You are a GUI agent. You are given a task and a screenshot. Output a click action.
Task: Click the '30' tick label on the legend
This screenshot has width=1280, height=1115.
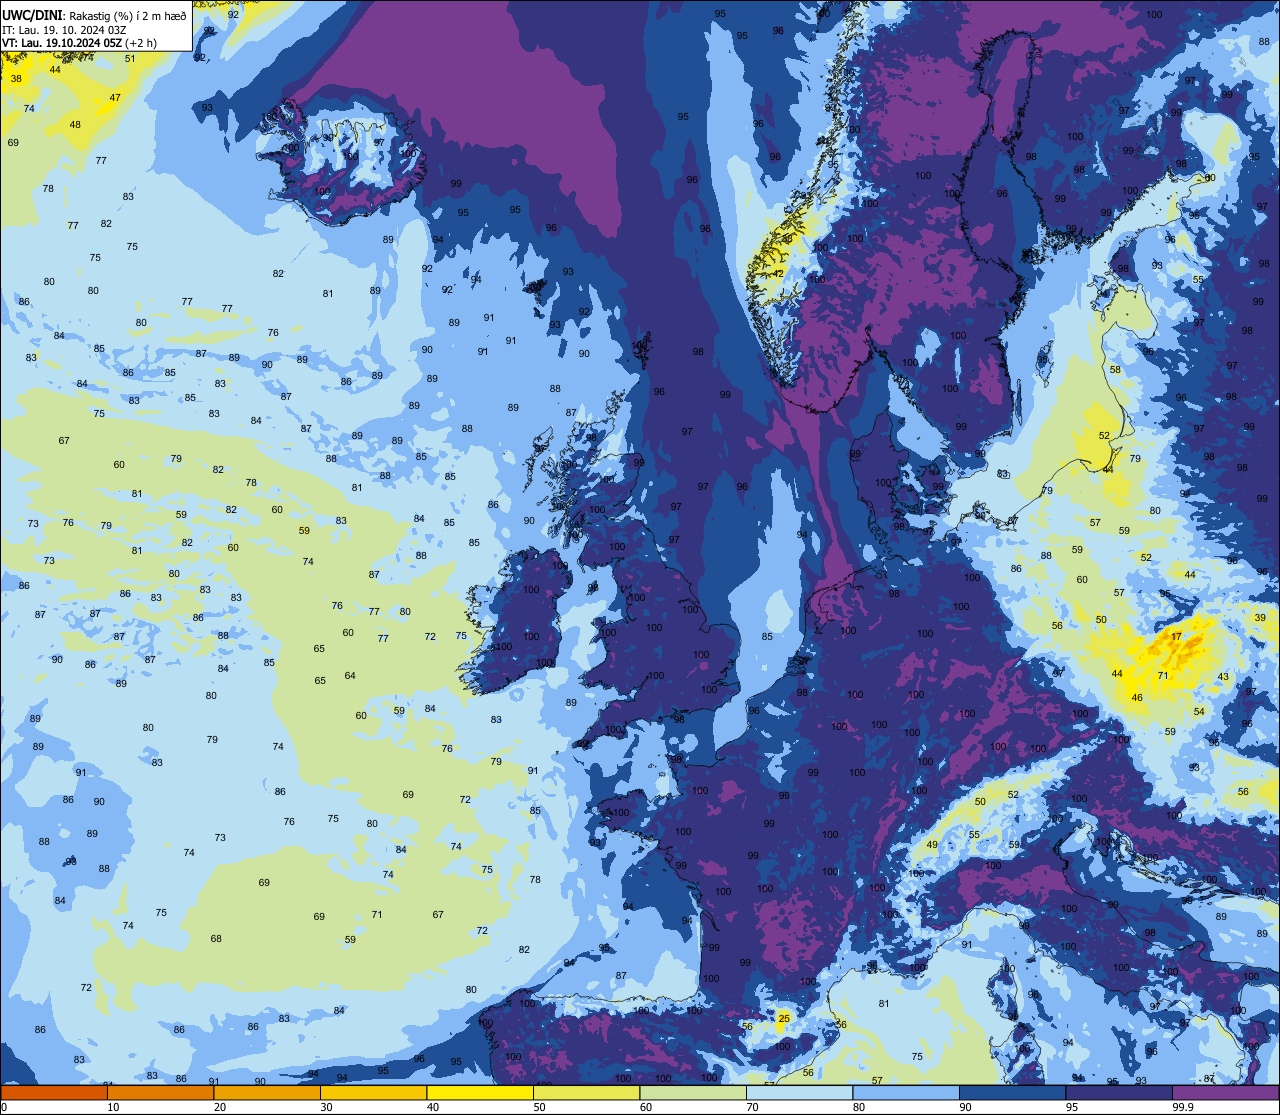click(326, 1107)
